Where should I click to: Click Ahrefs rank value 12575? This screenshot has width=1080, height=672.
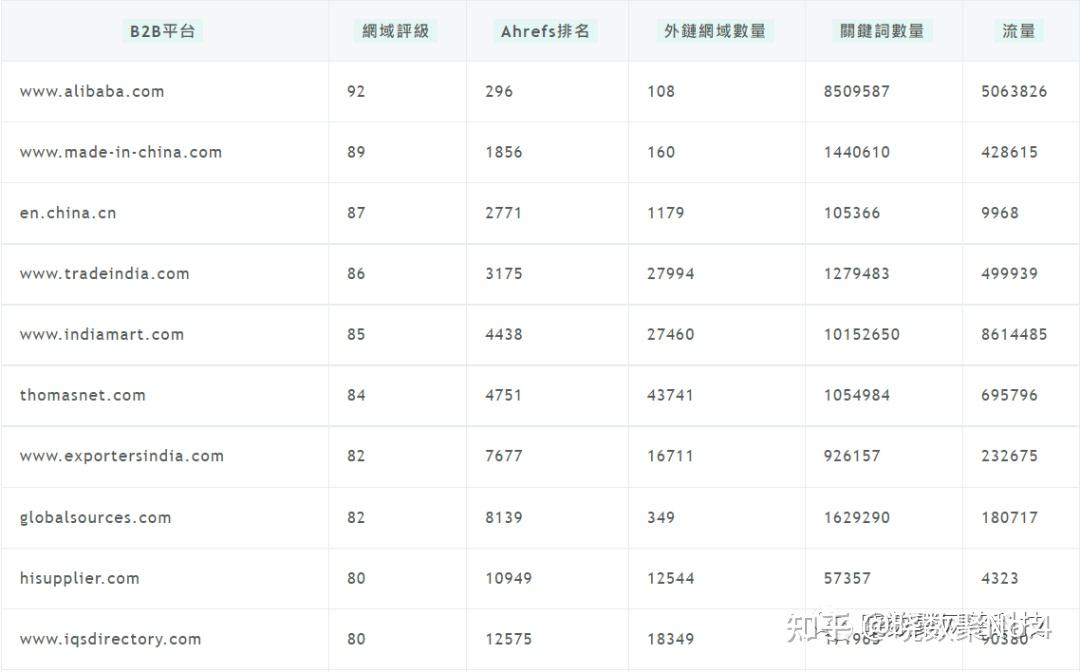coord(508,639)
